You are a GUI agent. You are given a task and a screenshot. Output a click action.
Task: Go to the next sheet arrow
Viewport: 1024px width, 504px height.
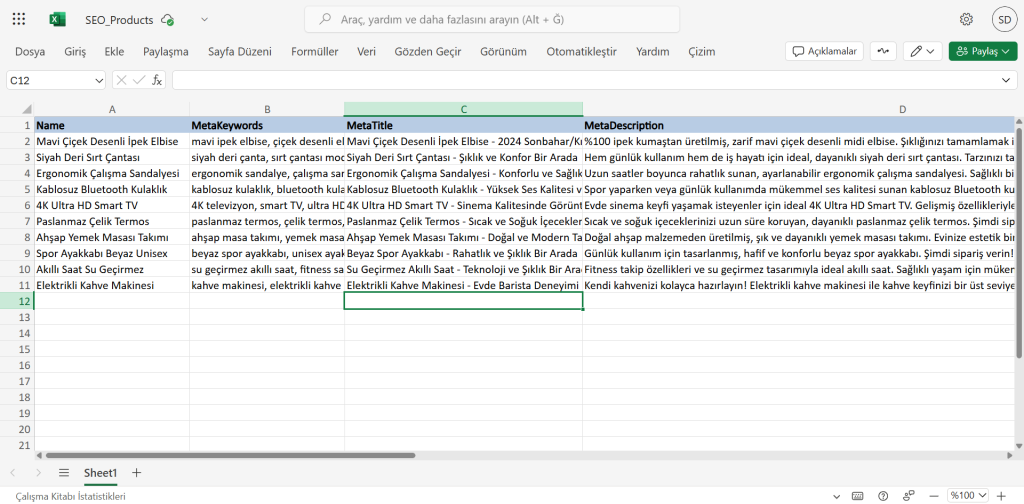(39, 473)
